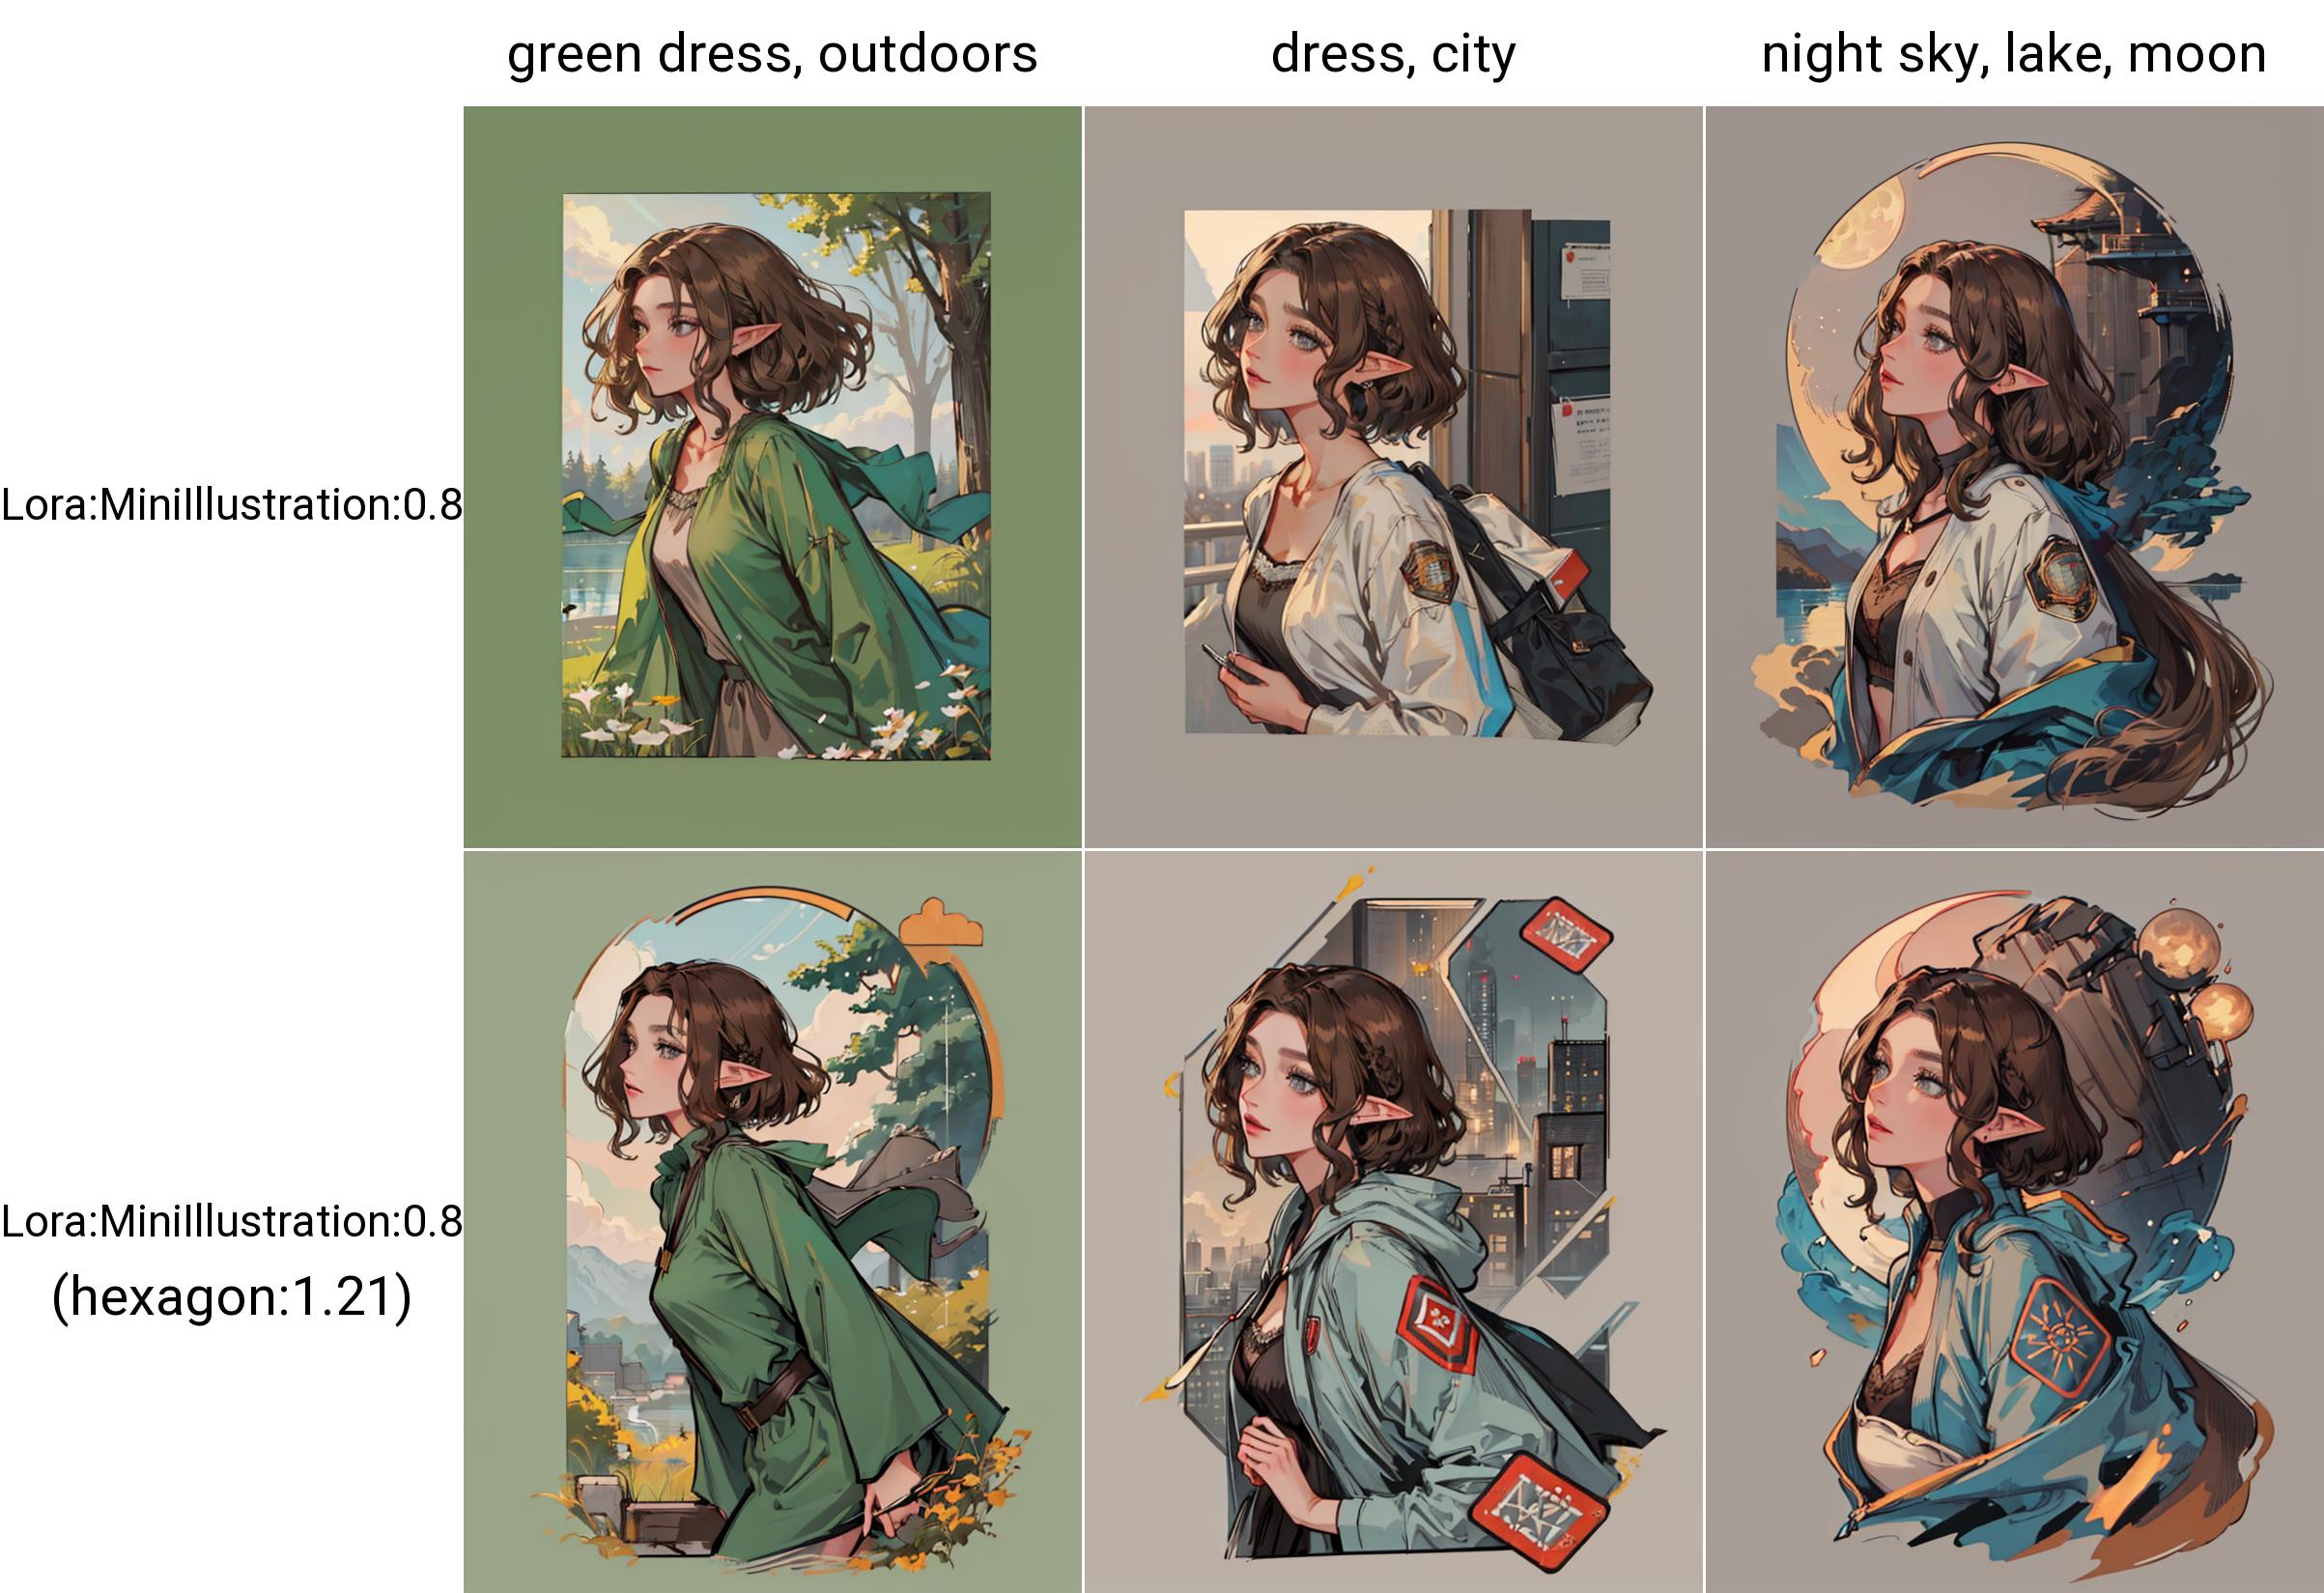Click the second row 'Lora:MiniIllustration:0.8' label
Image resolution: width=2324 pixels, height=1593 pixels.
point(231,1222)
